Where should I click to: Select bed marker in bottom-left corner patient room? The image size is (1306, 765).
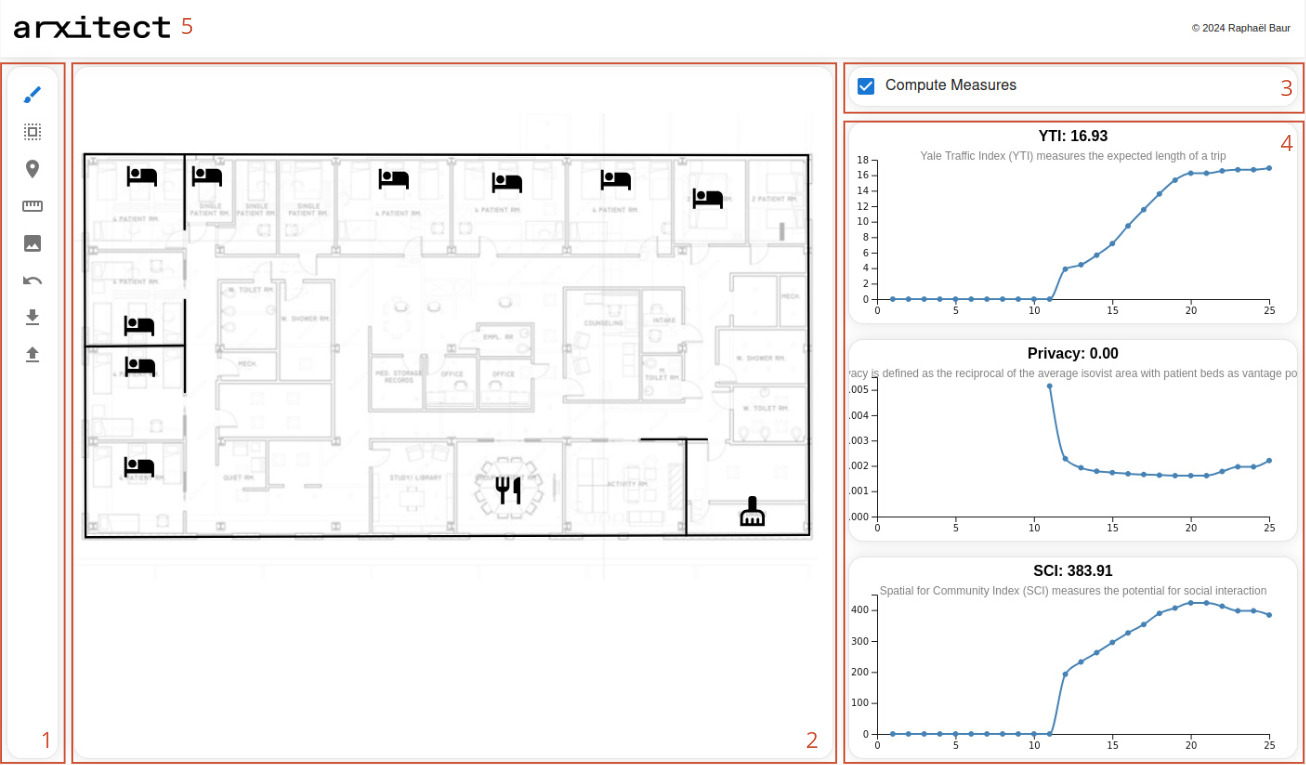point(139,465)
